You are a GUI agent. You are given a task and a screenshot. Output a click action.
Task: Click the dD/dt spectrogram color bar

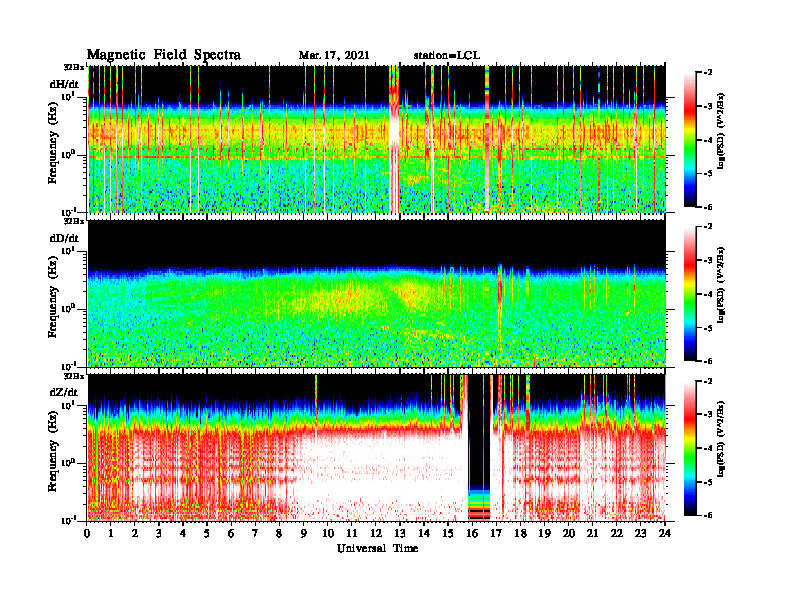click(x=690, y=294)
